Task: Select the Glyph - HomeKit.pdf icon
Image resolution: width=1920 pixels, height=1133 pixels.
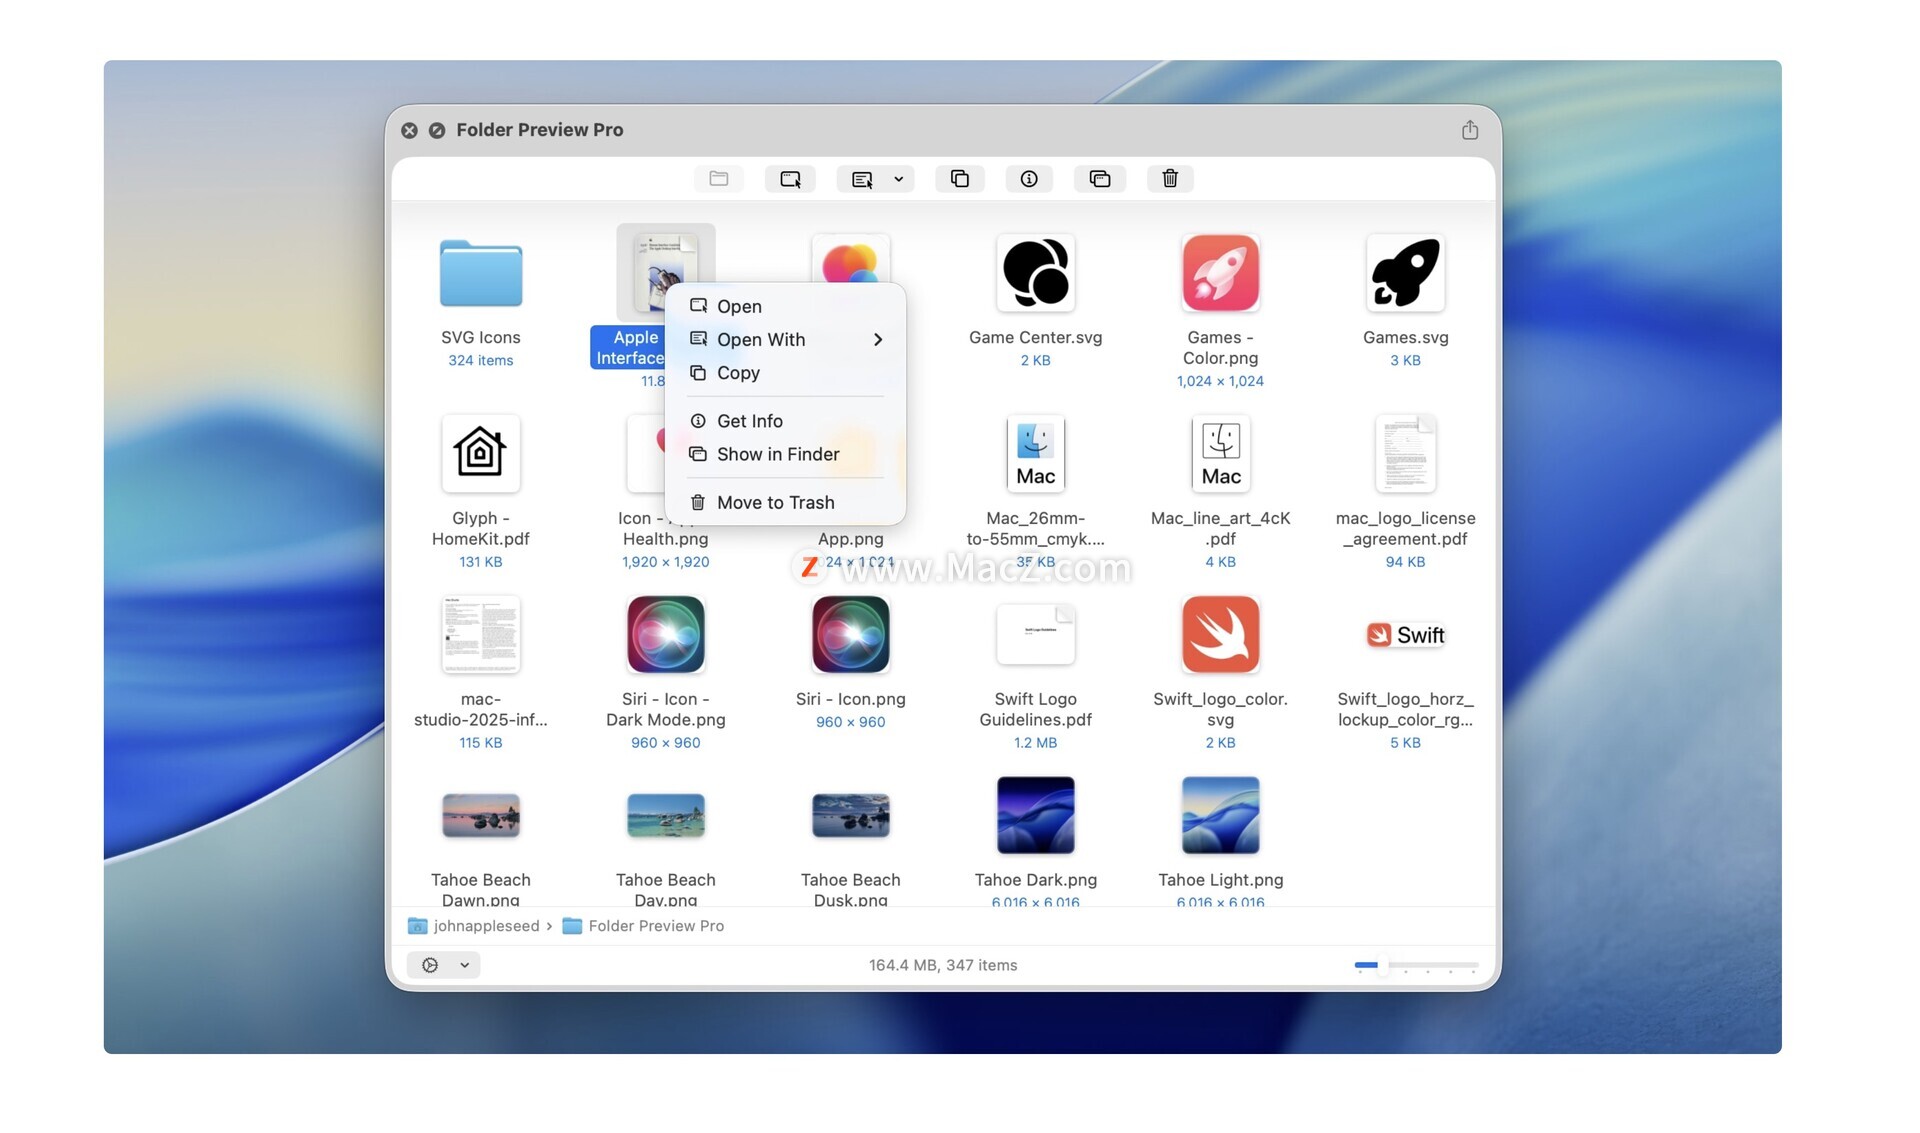Action: [x=481, y=453]
